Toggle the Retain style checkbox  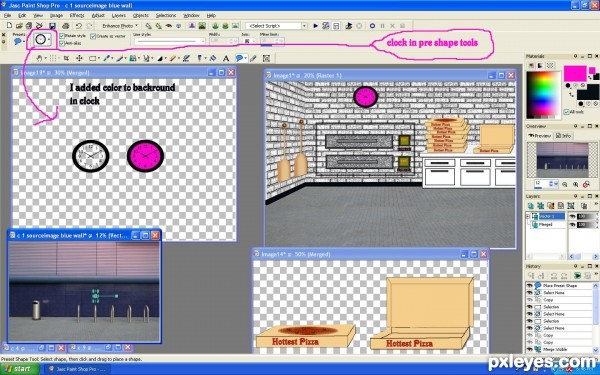coord(62,36)
